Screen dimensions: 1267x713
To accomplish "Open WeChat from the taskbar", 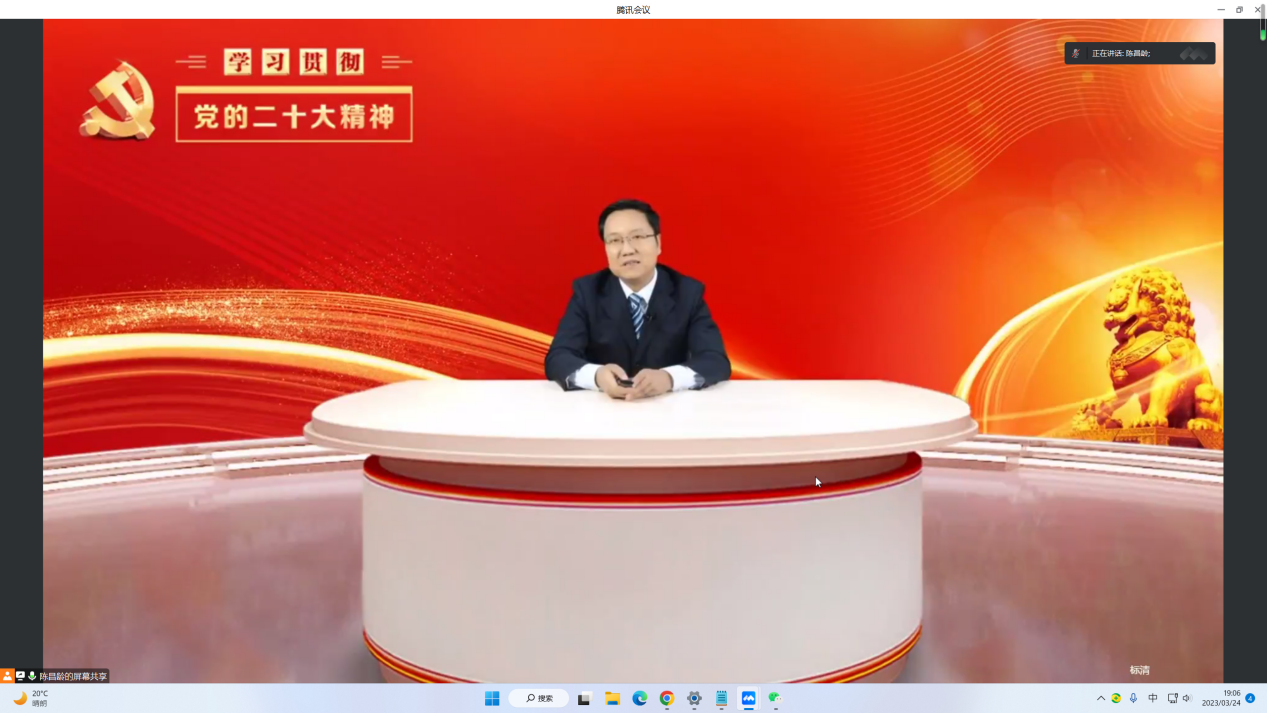I will (x=775, y=698).
